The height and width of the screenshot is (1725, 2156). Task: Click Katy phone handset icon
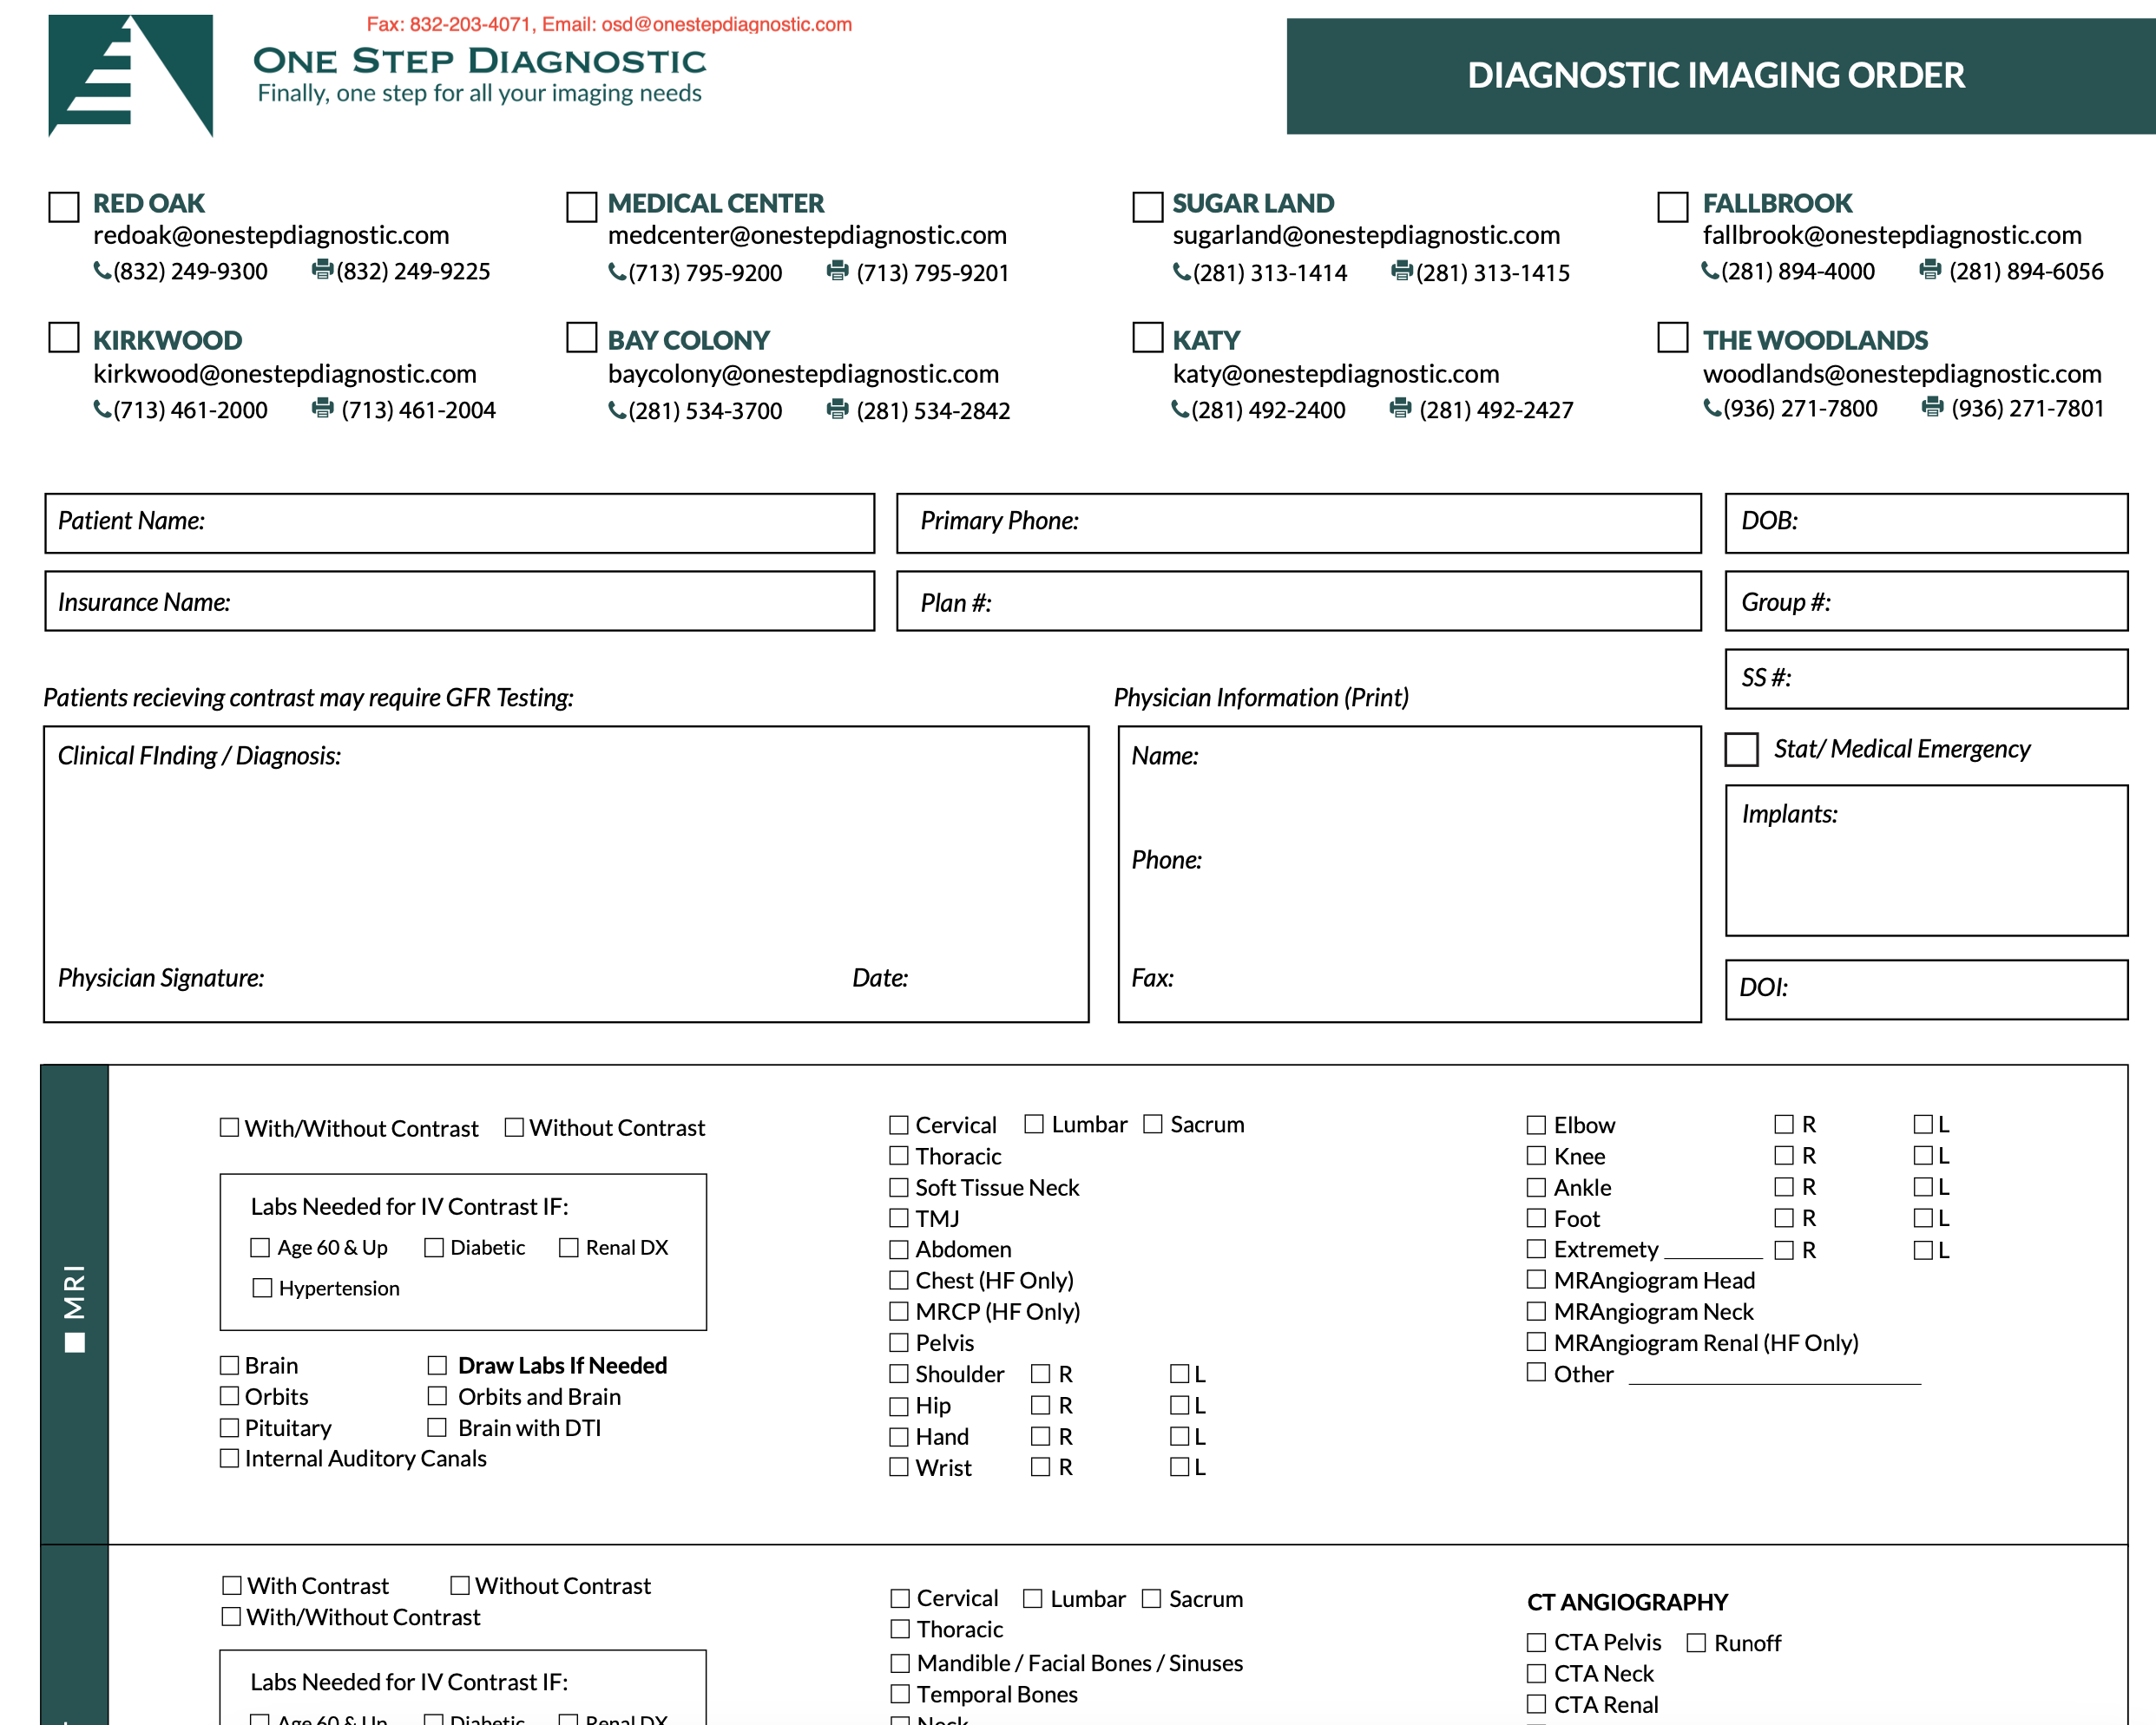[1180, 409]
